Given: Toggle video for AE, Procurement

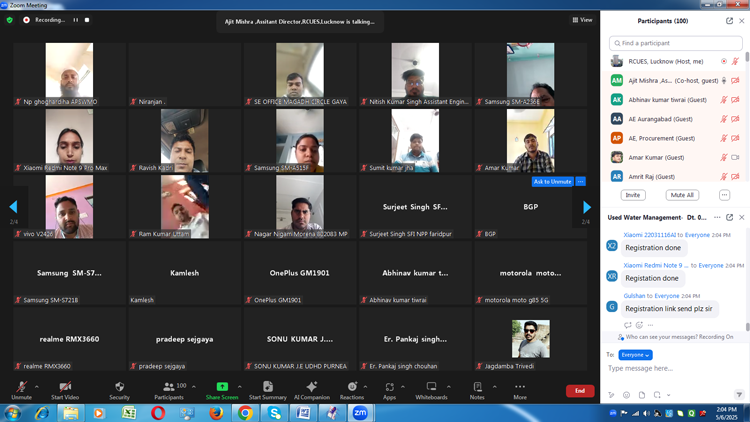Looking at the screenshot, I should tap(735, 138).
